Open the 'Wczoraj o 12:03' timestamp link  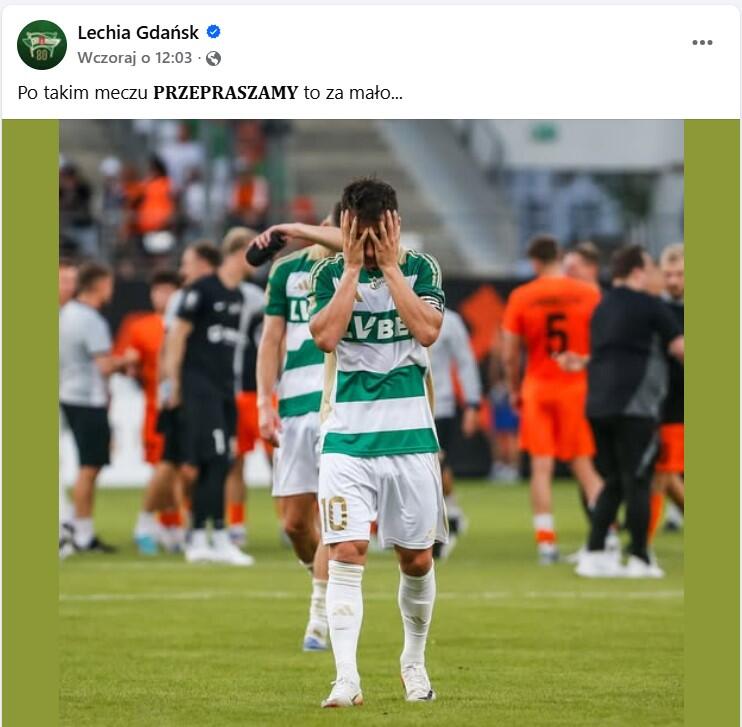tap(135, 58)
